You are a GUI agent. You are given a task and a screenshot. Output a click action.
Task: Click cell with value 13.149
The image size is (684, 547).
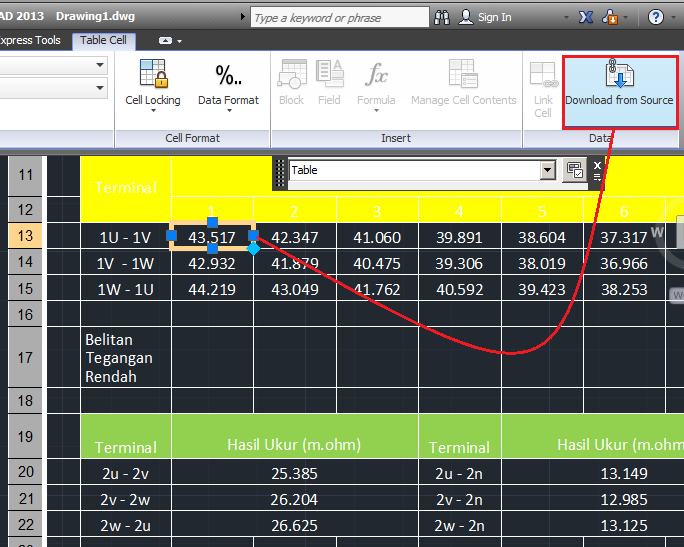[x=624, y=473]
